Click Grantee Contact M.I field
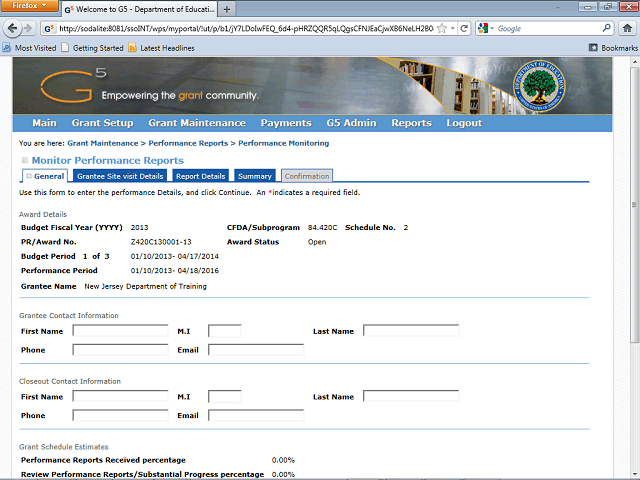 coord(224,331)
